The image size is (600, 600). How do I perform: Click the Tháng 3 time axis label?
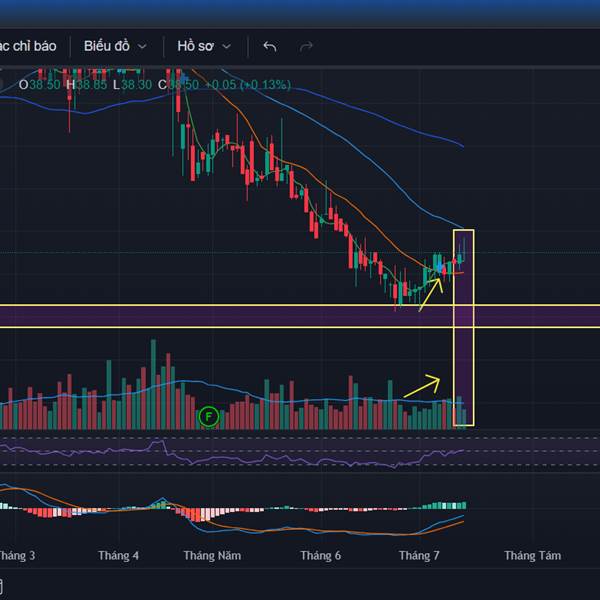(x=17, y=555)
